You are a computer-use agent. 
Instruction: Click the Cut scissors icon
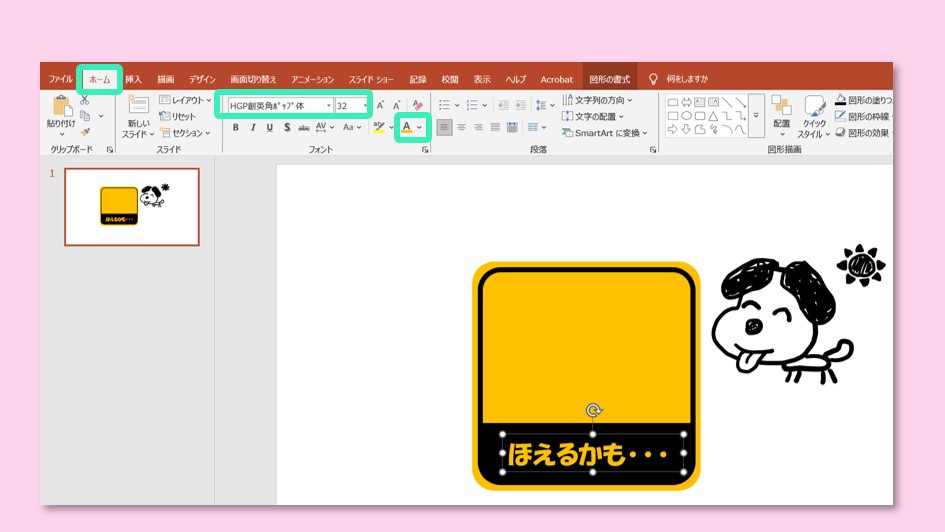(84, 100)
